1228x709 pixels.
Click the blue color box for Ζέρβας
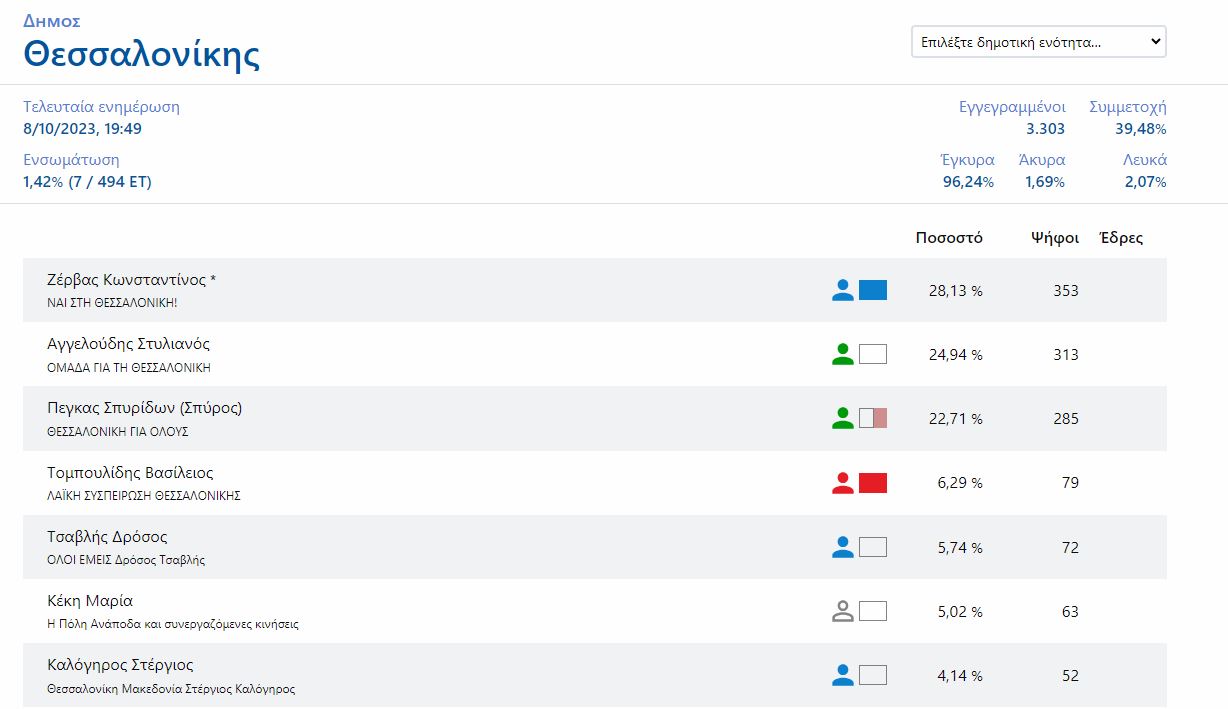click(873, 290)
